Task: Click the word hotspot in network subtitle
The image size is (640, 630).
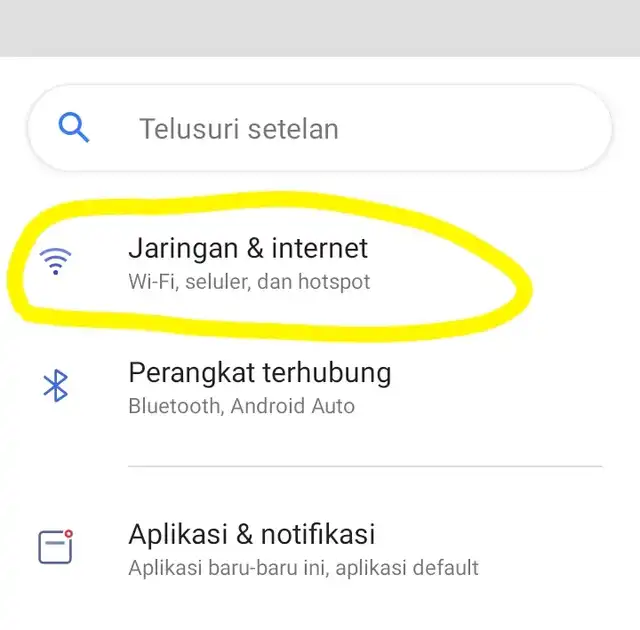Action: [334, 282]
